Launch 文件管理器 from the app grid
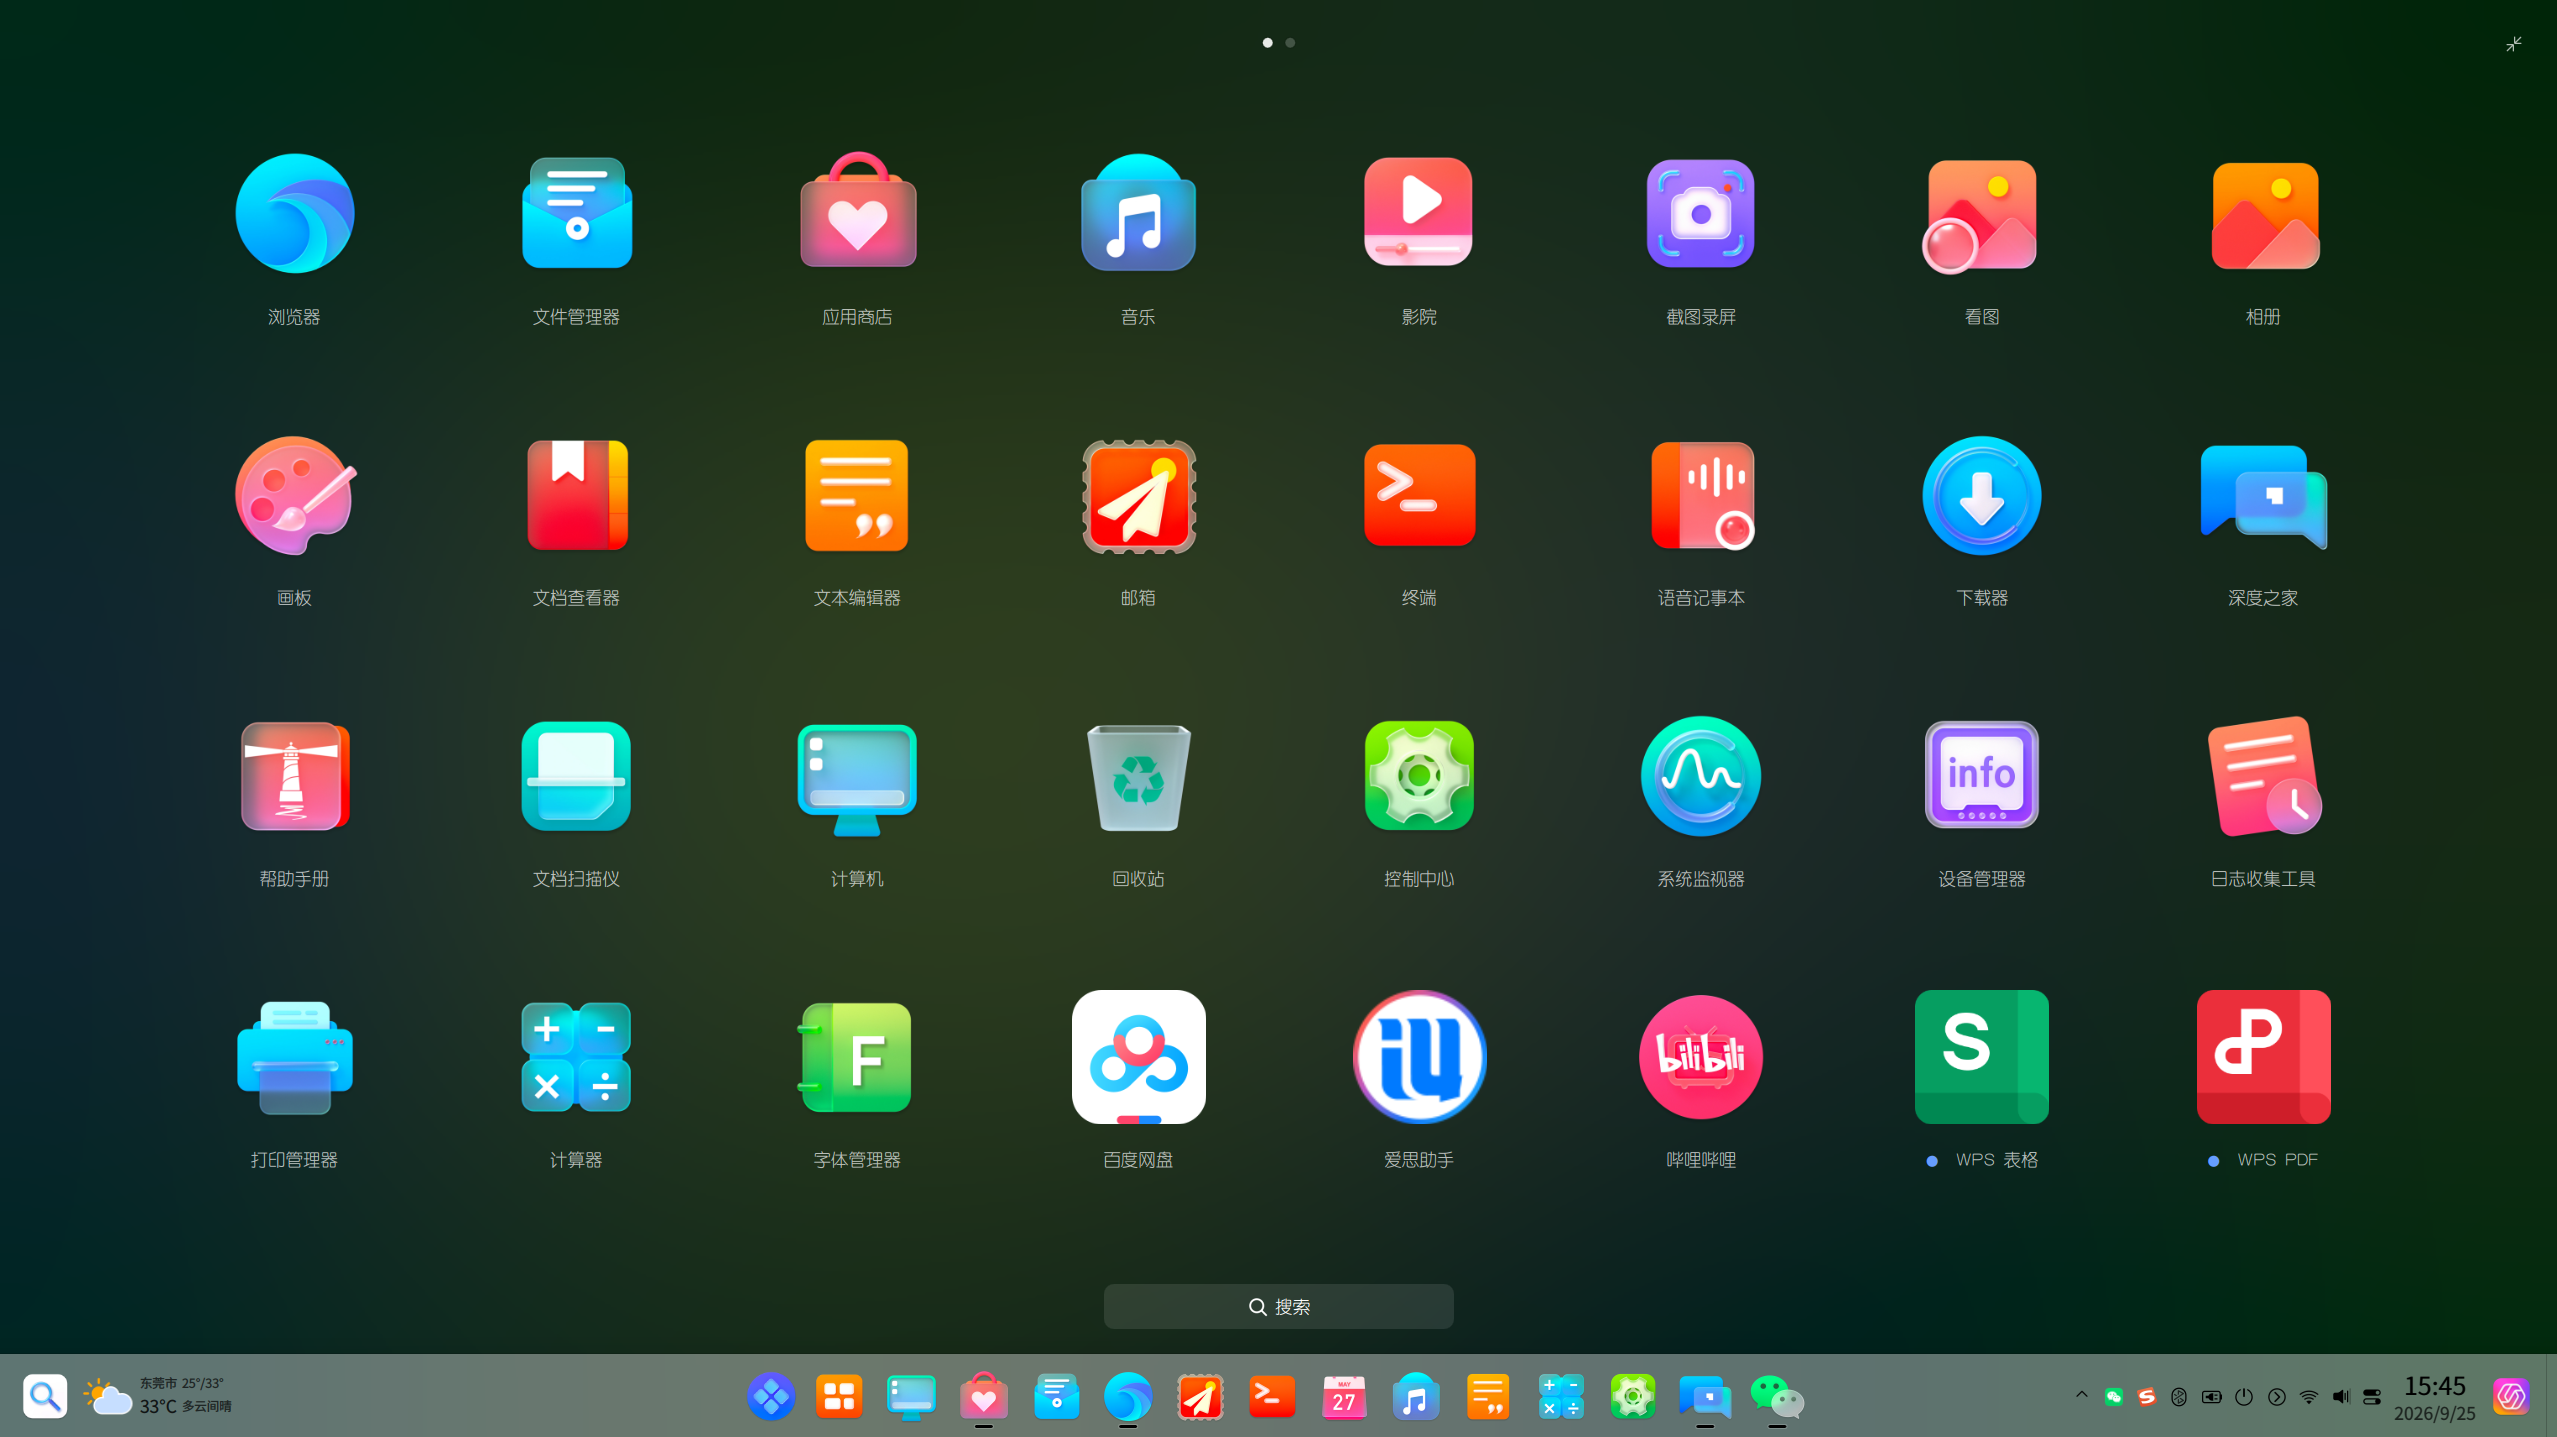 pyautogui.click(x=576, y=213)
